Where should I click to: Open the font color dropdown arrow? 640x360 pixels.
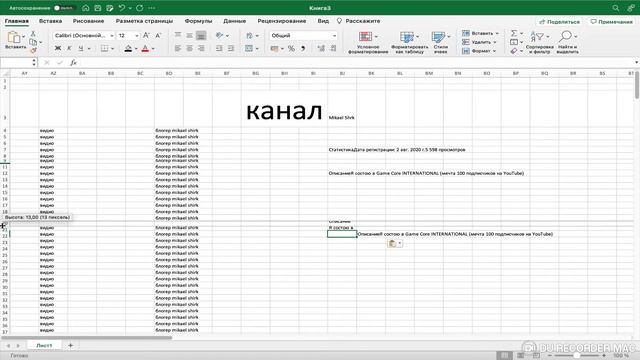[153, 49]
